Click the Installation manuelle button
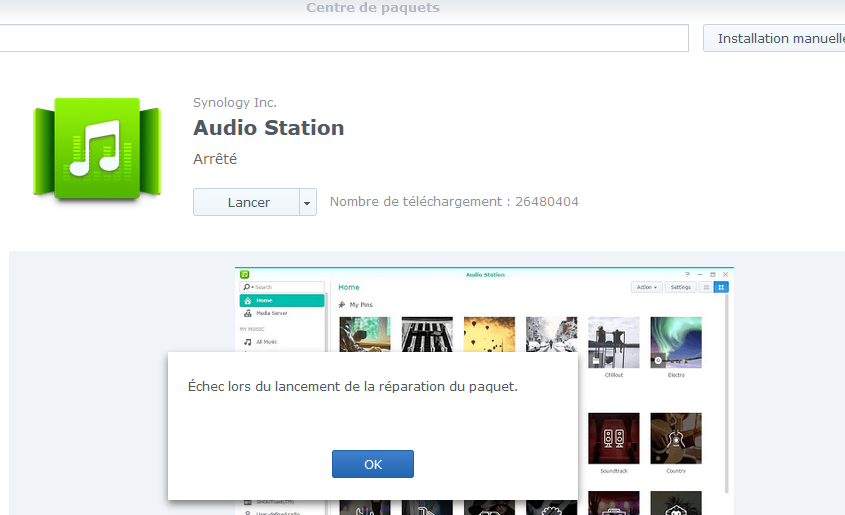 776,38
